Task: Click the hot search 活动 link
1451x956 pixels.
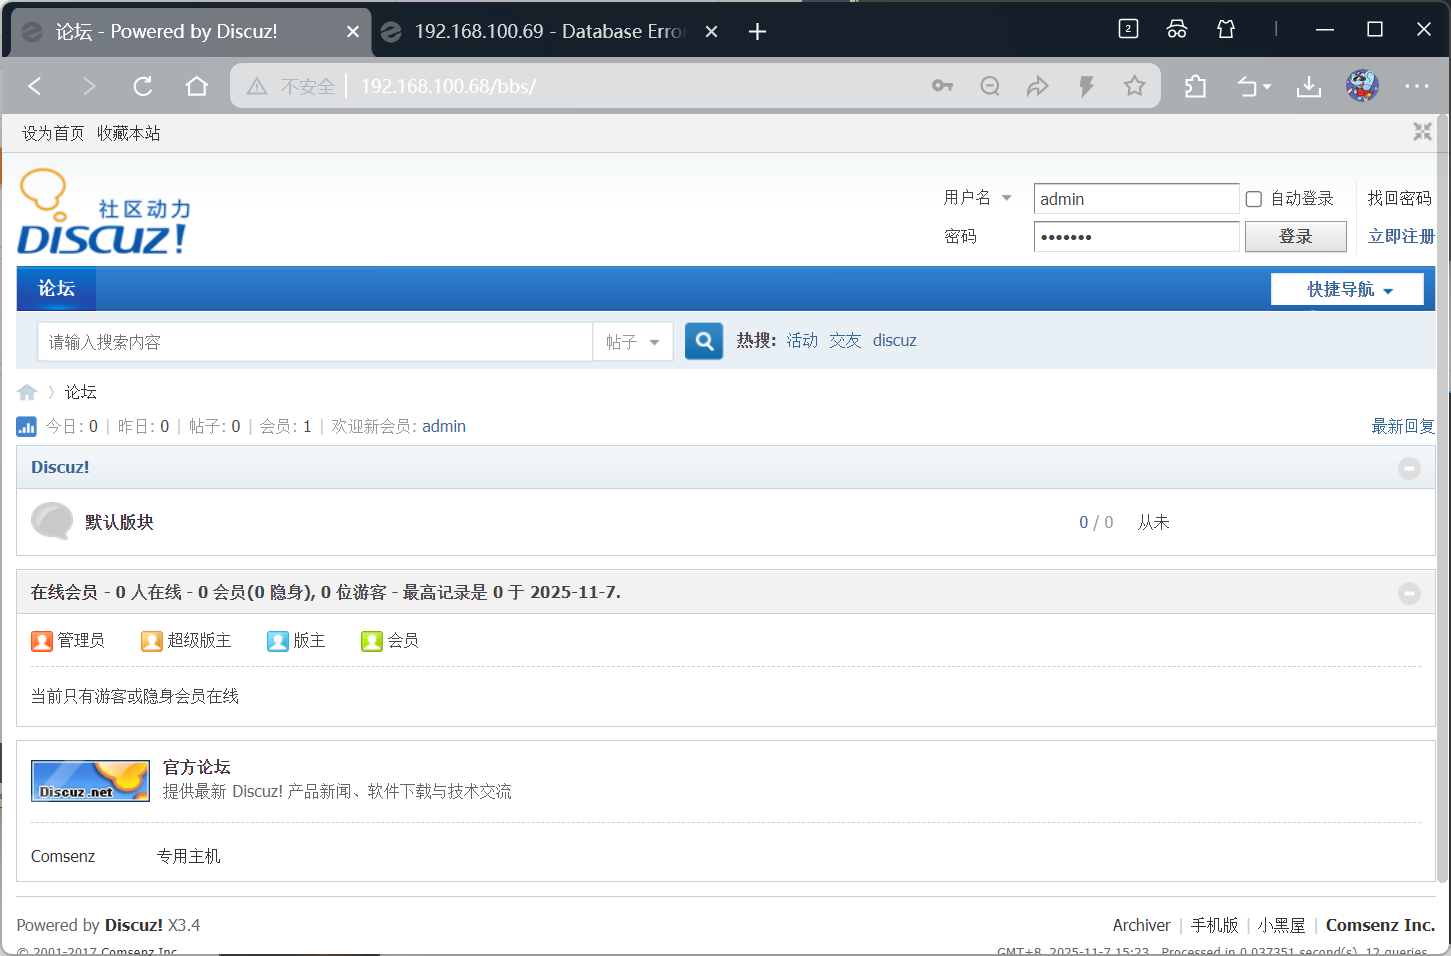Action: pyautogui.click(x=802, y=340)
